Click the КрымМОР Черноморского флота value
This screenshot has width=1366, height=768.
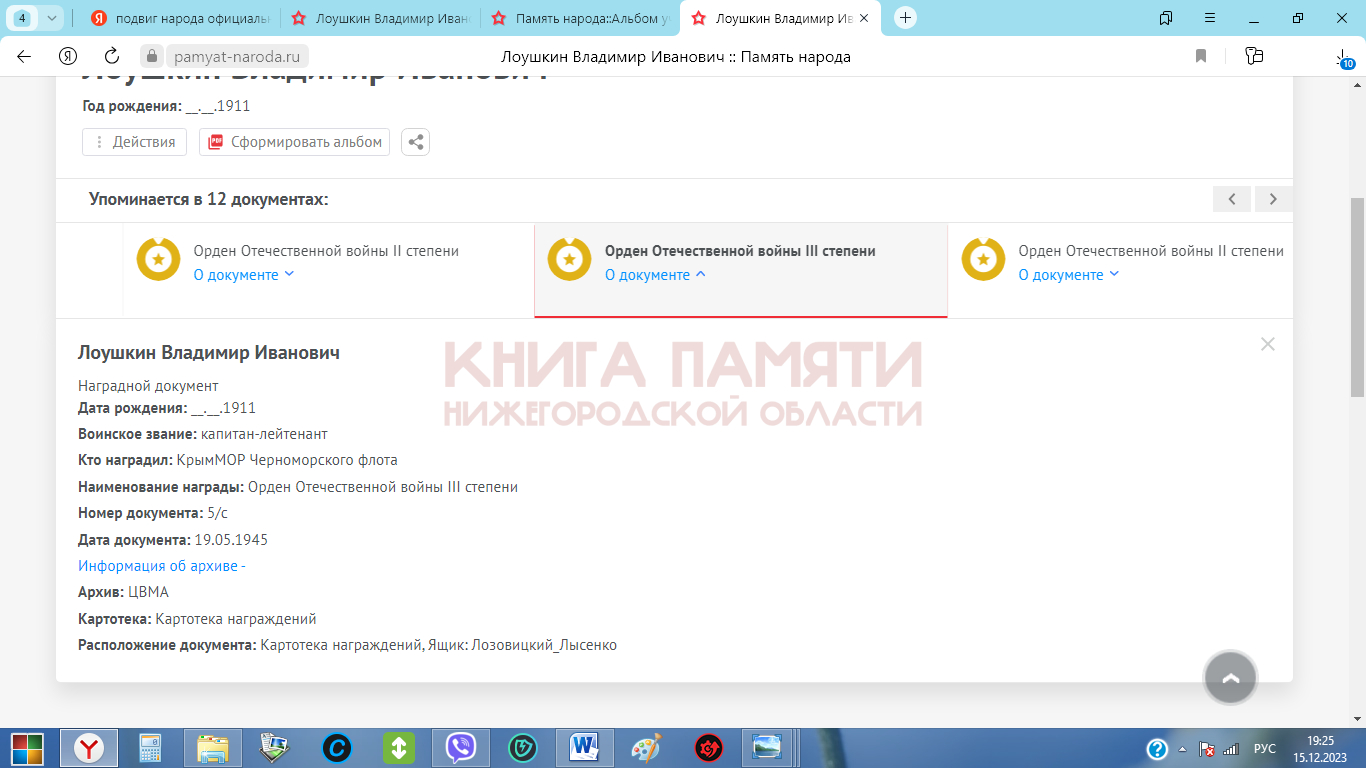click(287, 461)
